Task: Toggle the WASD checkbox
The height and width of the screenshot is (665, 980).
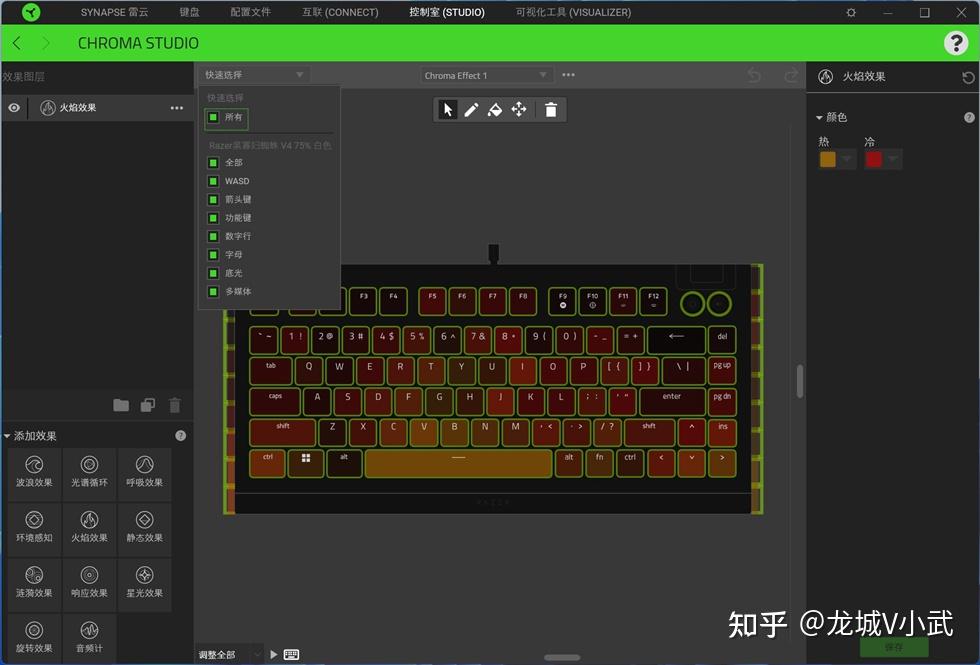Action: [x=213, y=181]
